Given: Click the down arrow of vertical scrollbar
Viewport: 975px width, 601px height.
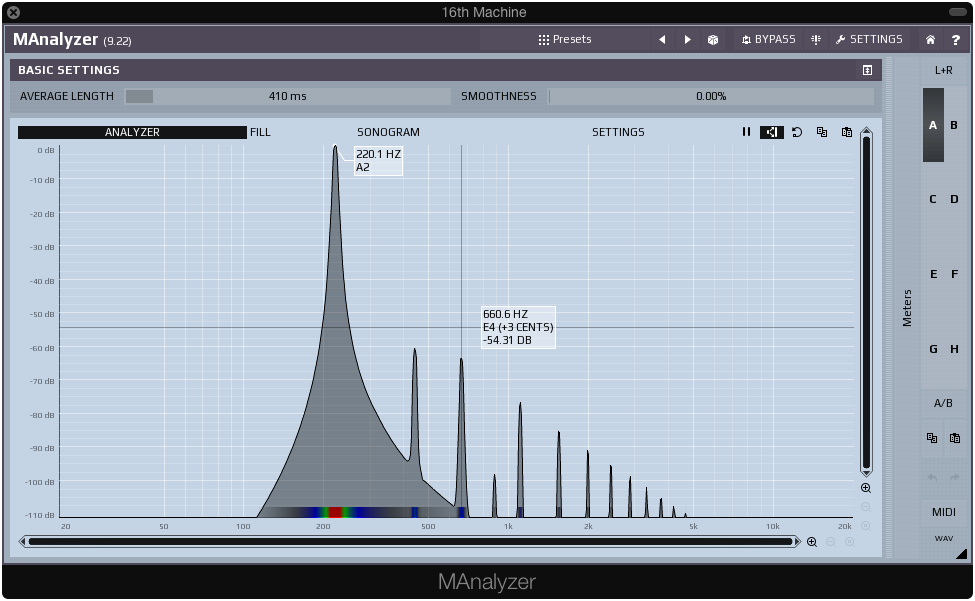Looking at the screenshot, I should (x=866, y=473).
